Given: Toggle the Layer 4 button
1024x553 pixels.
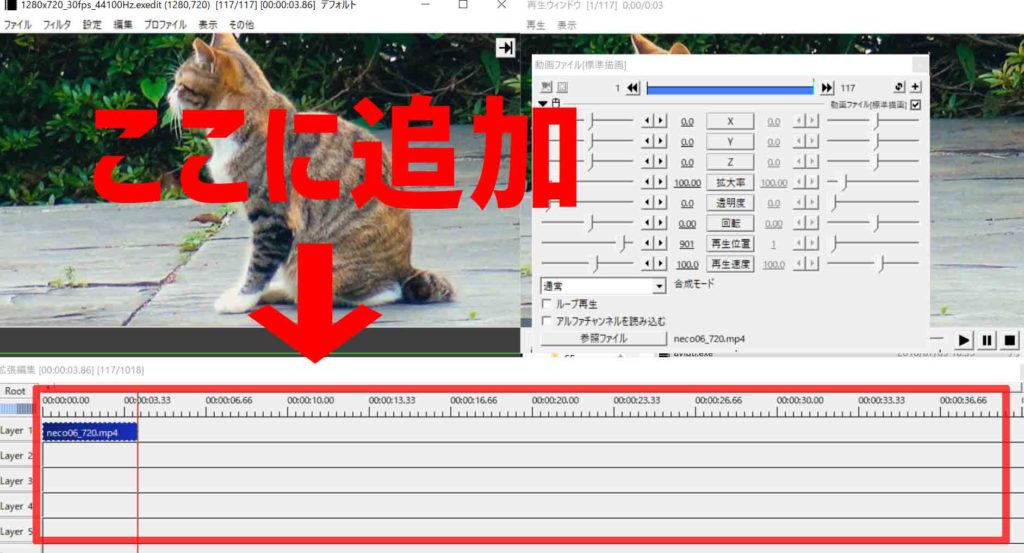Looking at the screenshot, I should [16, 506].
